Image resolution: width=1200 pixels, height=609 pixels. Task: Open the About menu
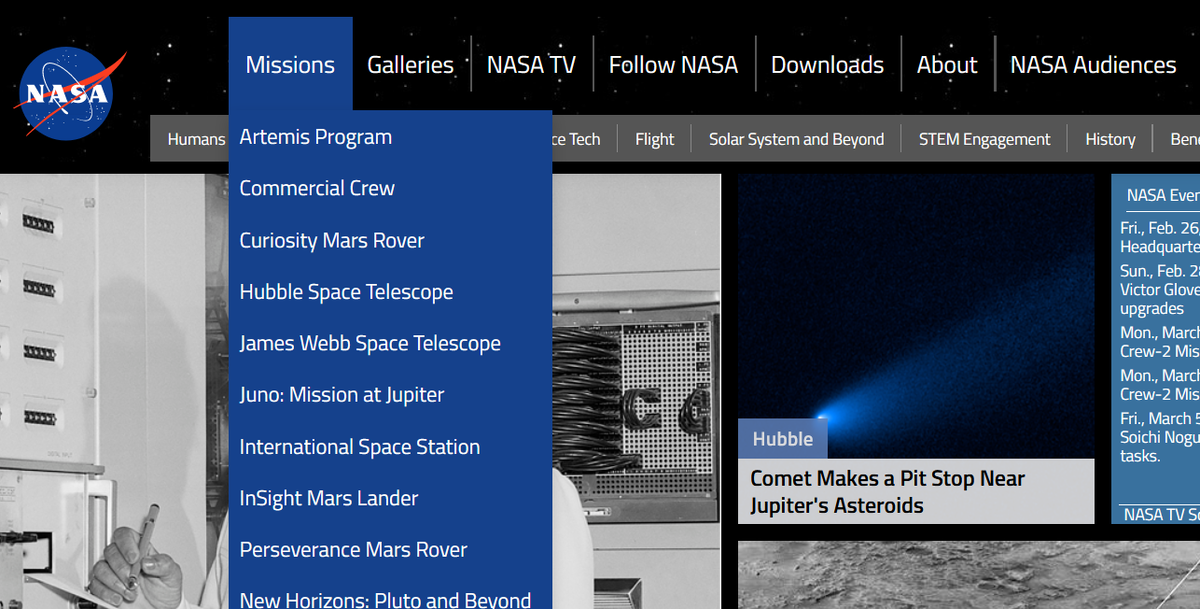pyautogui.click(x=947, y=65)
